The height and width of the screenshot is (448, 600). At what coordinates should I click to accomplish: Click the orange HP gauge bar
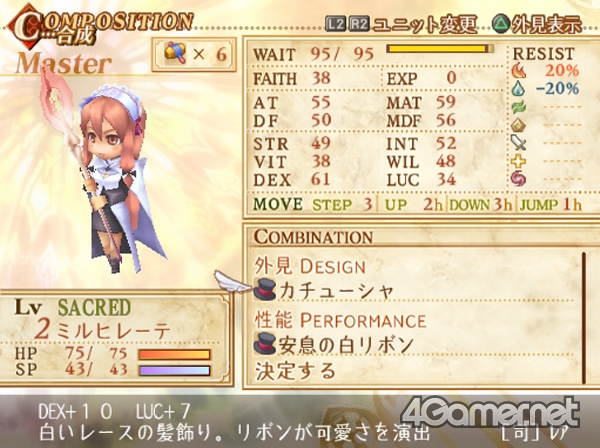pos(174,354)
